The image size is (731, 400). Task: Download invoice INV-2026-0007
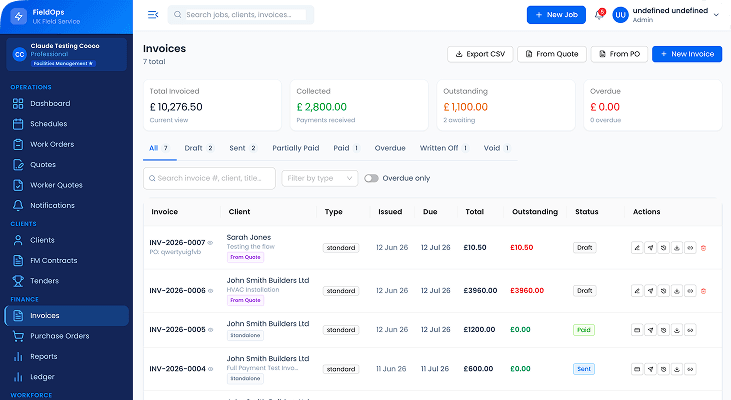(x=677, y=248)
